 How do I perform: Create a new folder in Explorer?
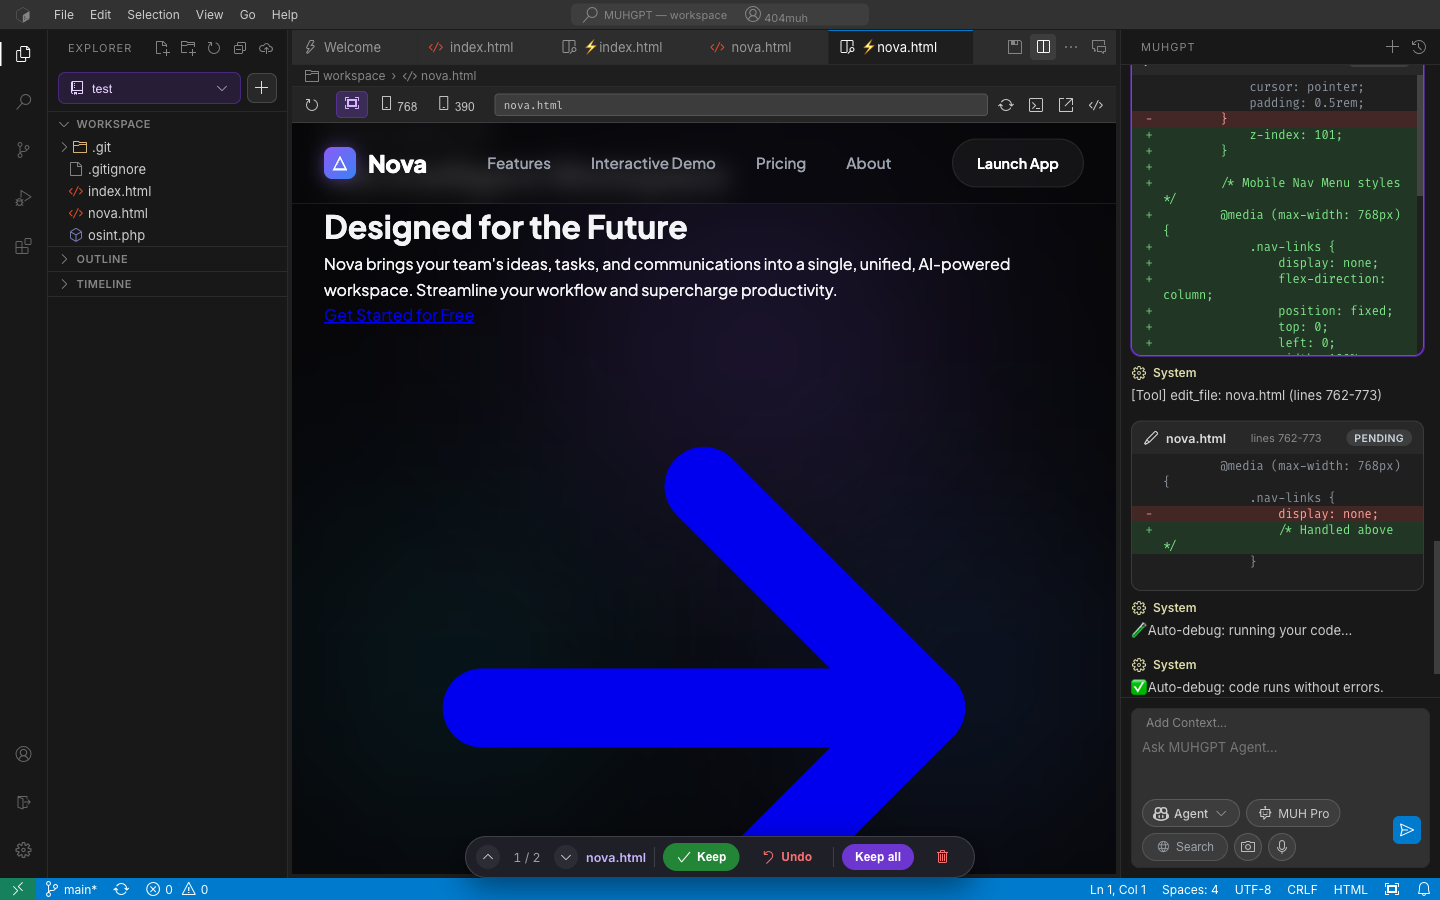188,48
